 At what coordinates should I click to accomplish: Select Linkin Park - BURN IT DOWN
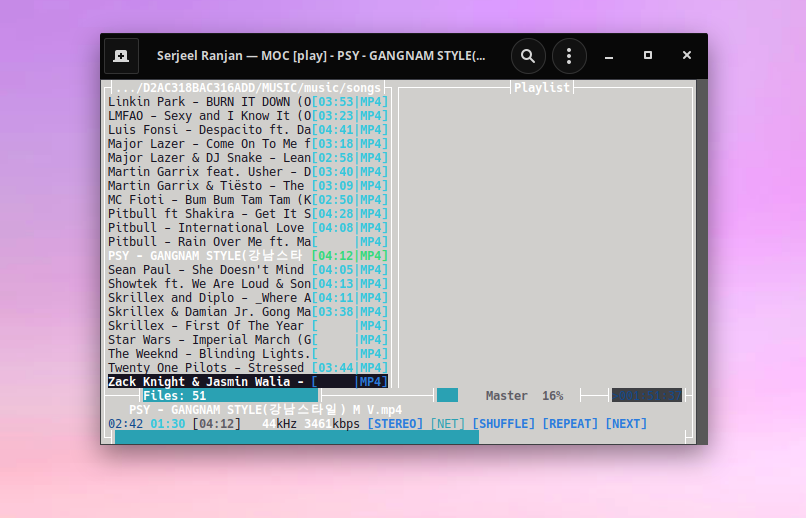[248, 102]
